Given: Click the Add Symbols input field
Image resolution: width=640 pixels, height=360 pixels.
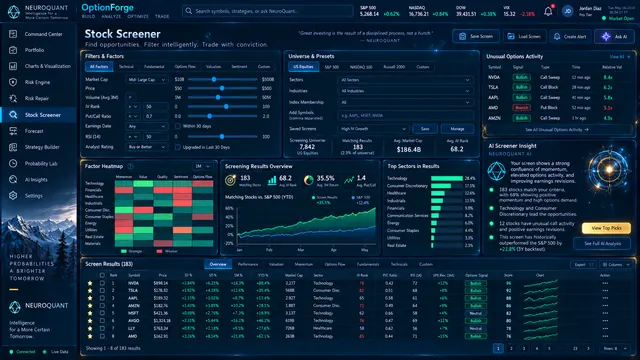Looking at the screenshot, I should pyautogui.click(x=406, y=116).
